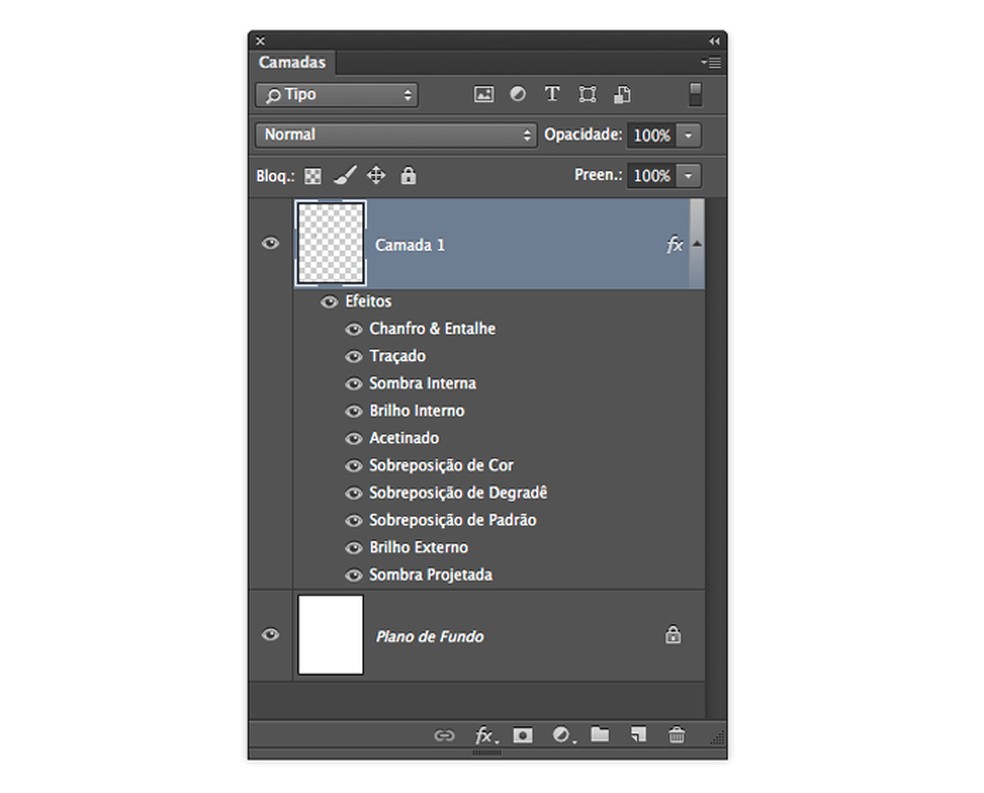Click the Opacidade label
The image size is (984, 793).
(x=583, y=135)
